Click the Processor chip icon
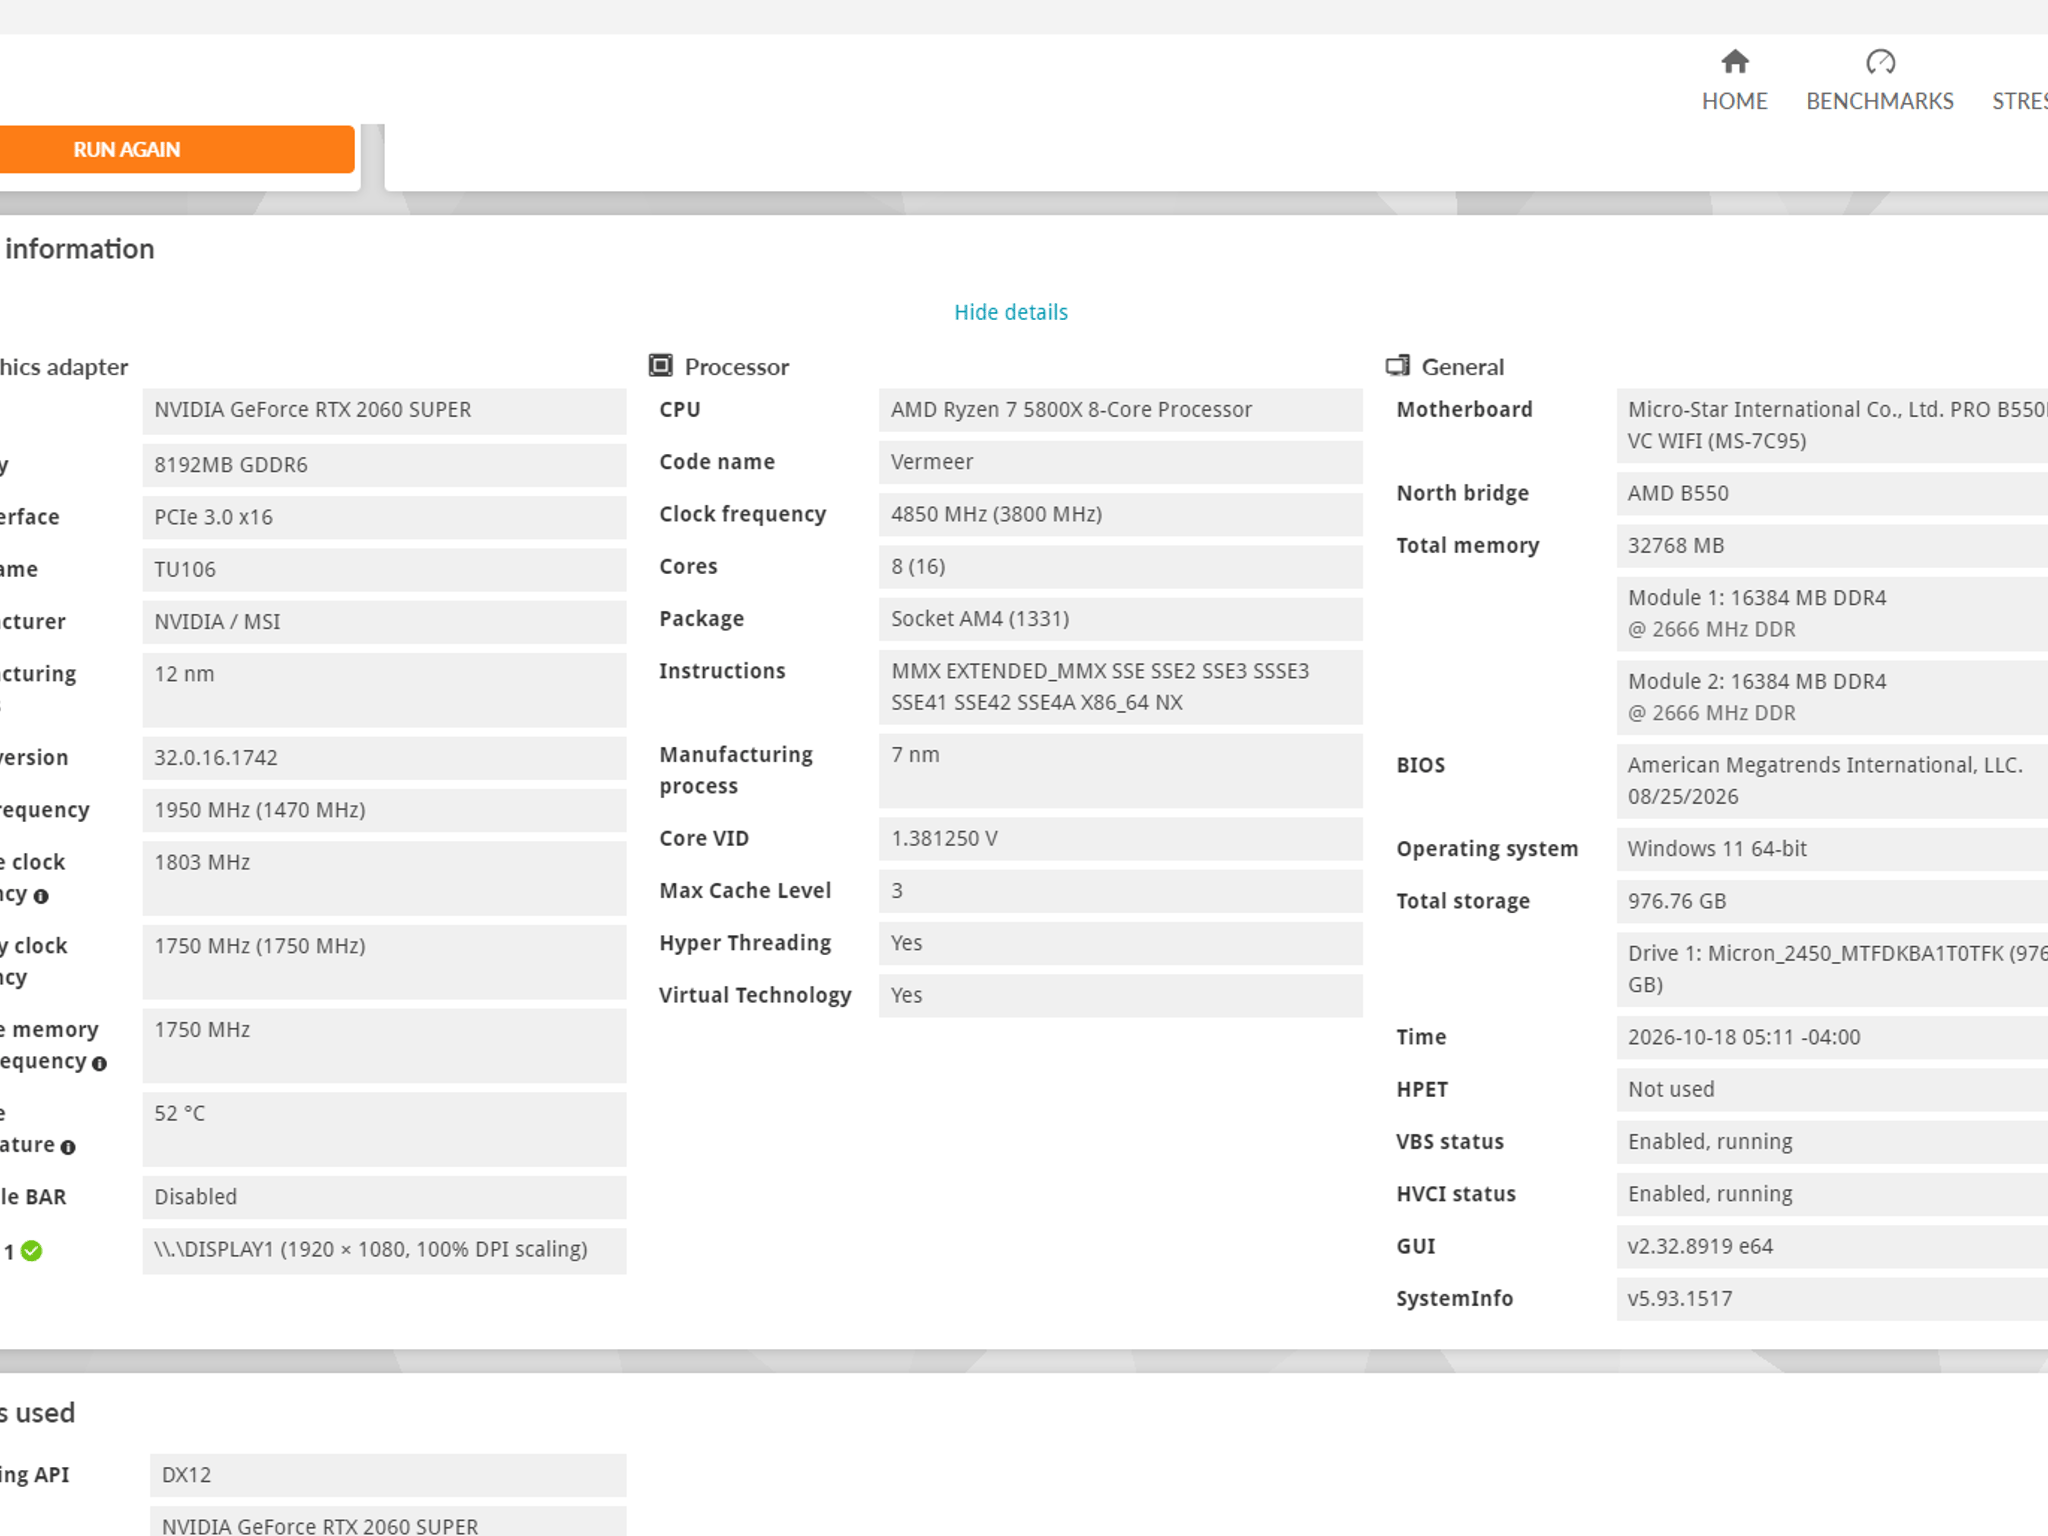This screenshot has height=1536, width=2048. tap(660, 366)
